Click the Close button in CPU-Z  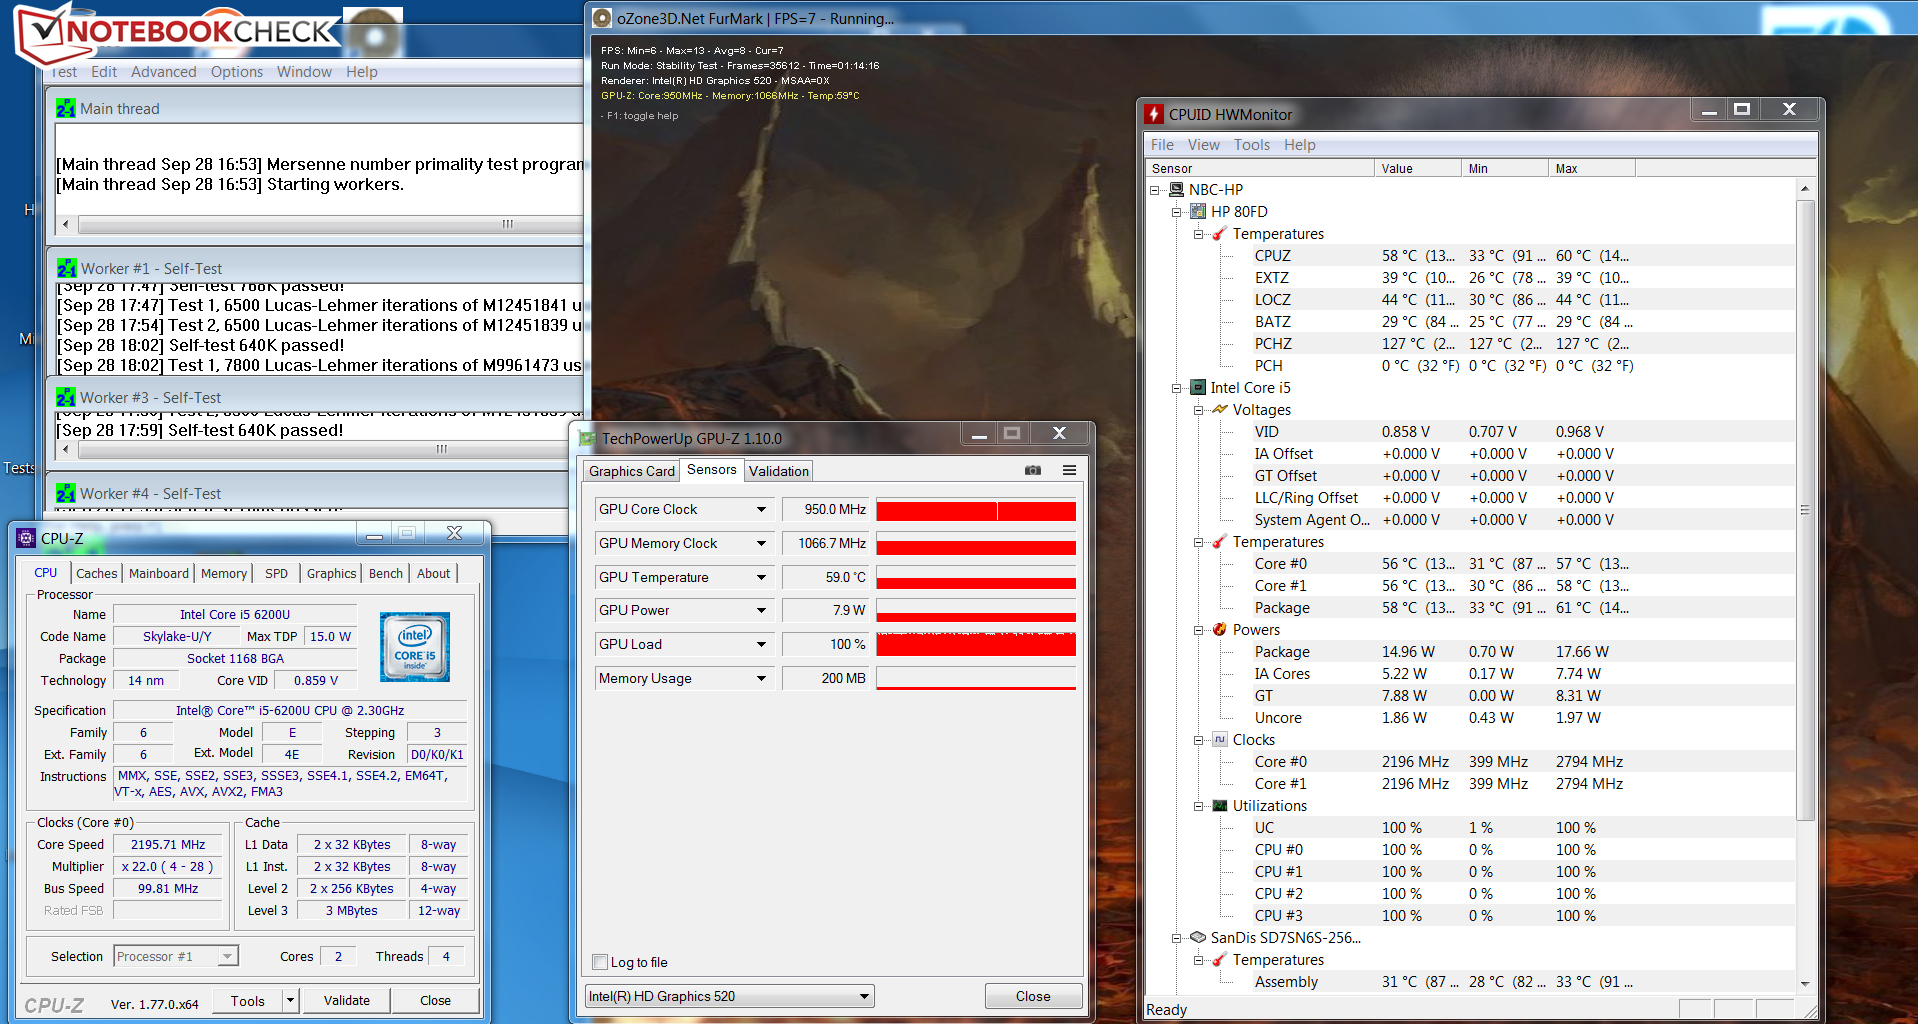(x=435, y=1000)
